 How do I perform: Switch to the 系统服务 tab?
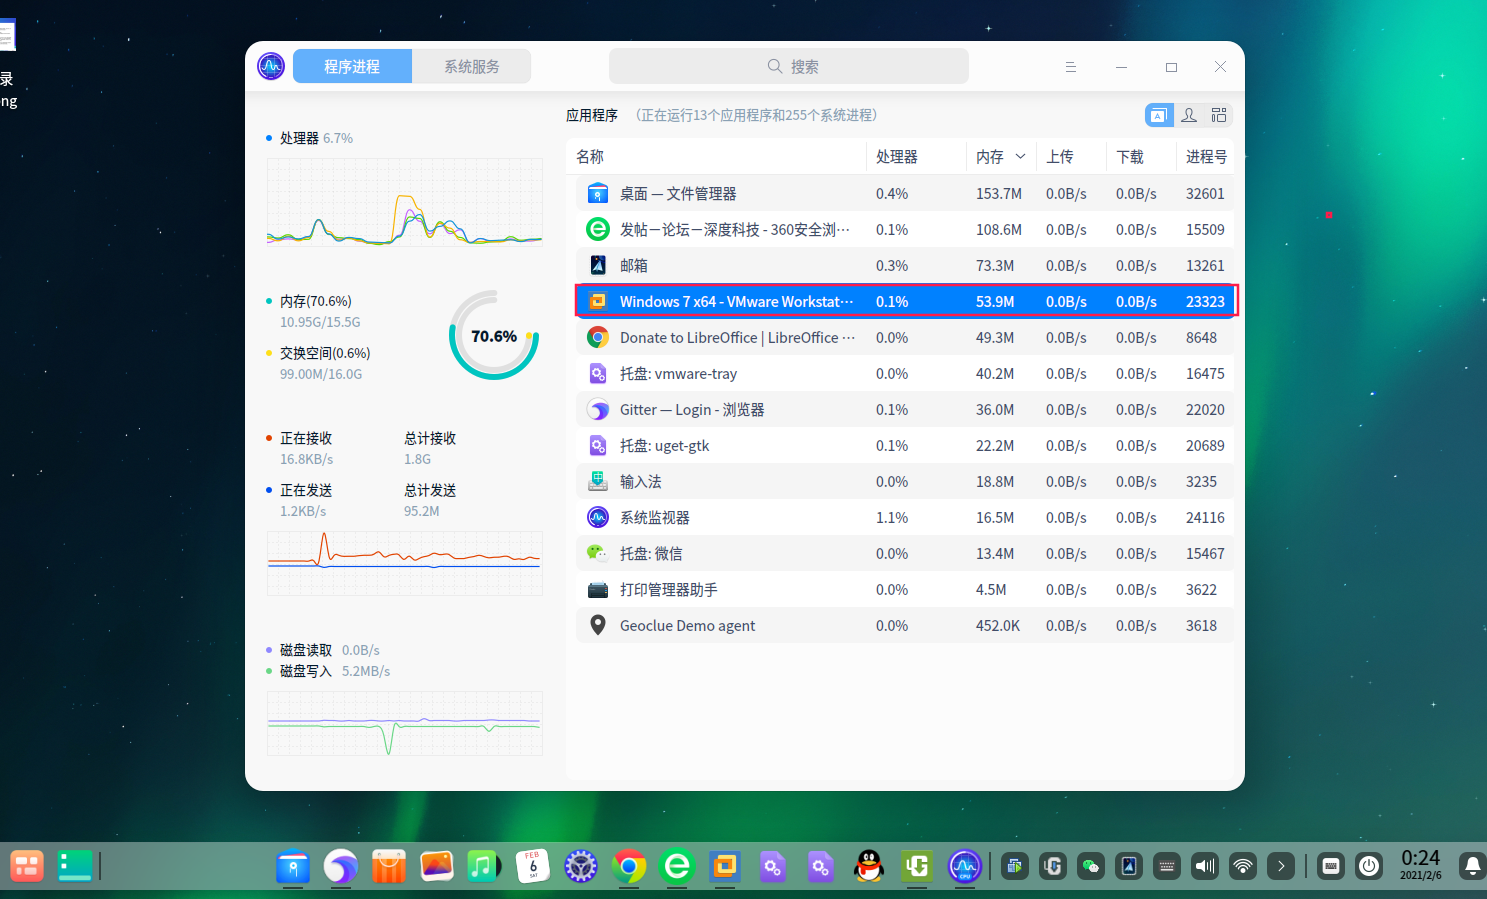point(472,67)
